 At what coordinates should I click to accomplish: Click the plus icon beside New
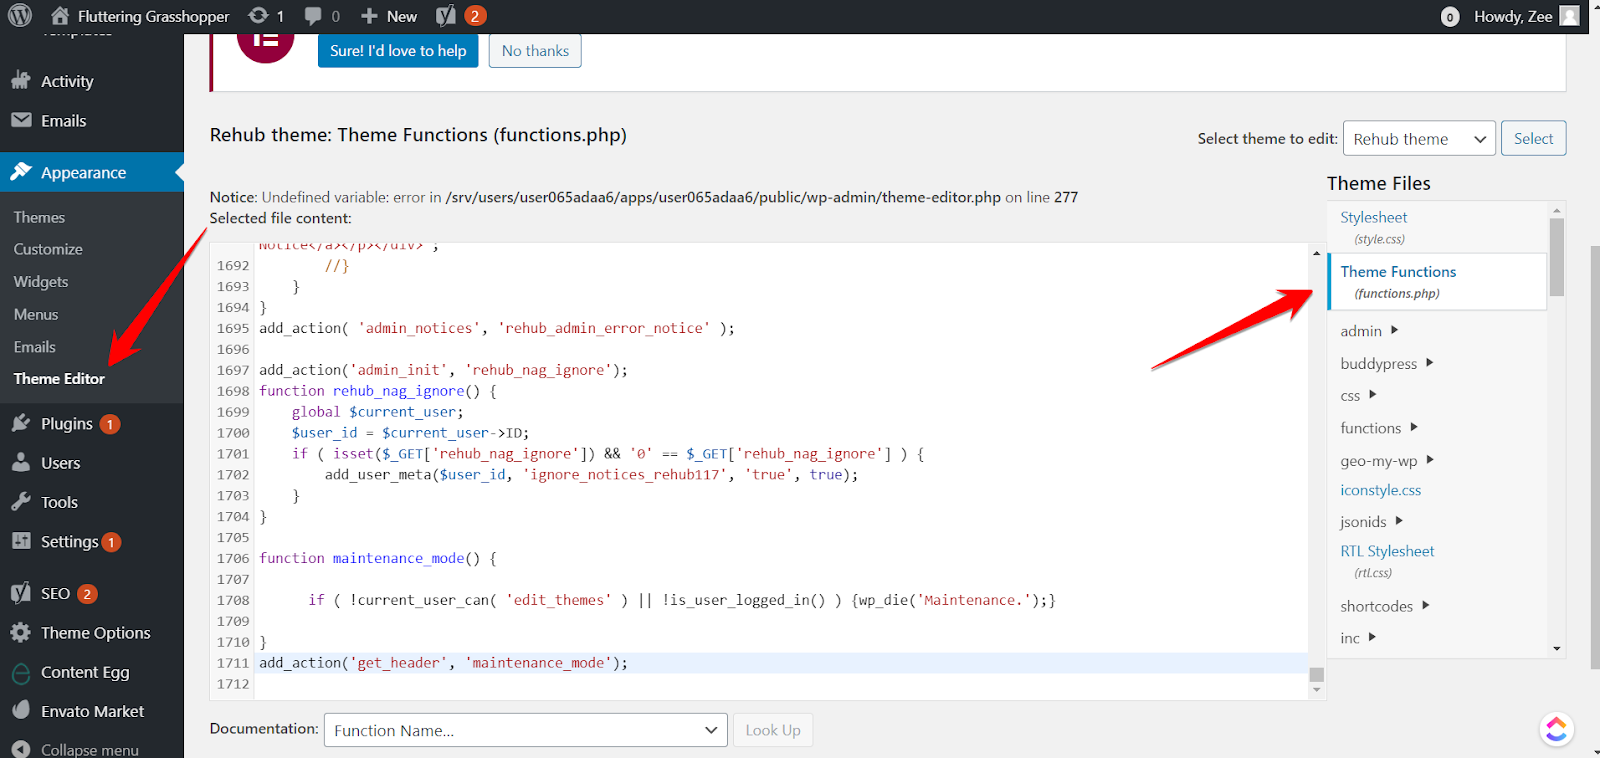coord(369,16)
